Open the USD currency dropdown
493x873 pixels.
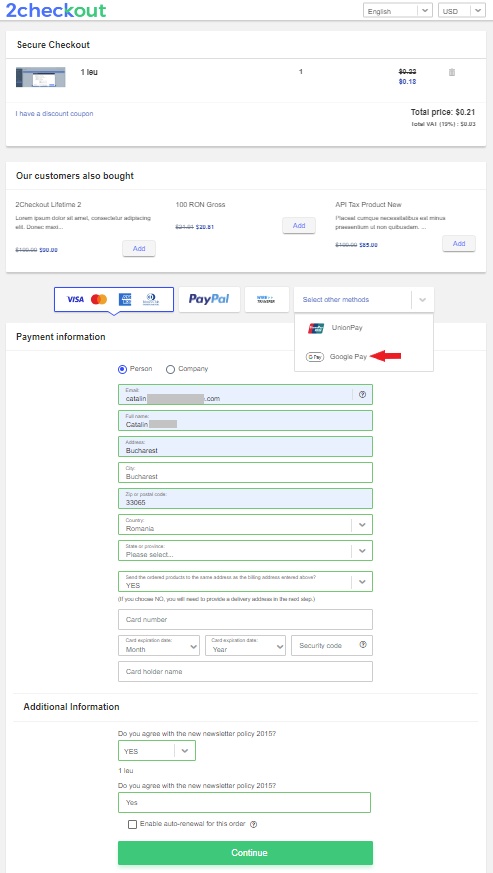[x=462, y=11]
